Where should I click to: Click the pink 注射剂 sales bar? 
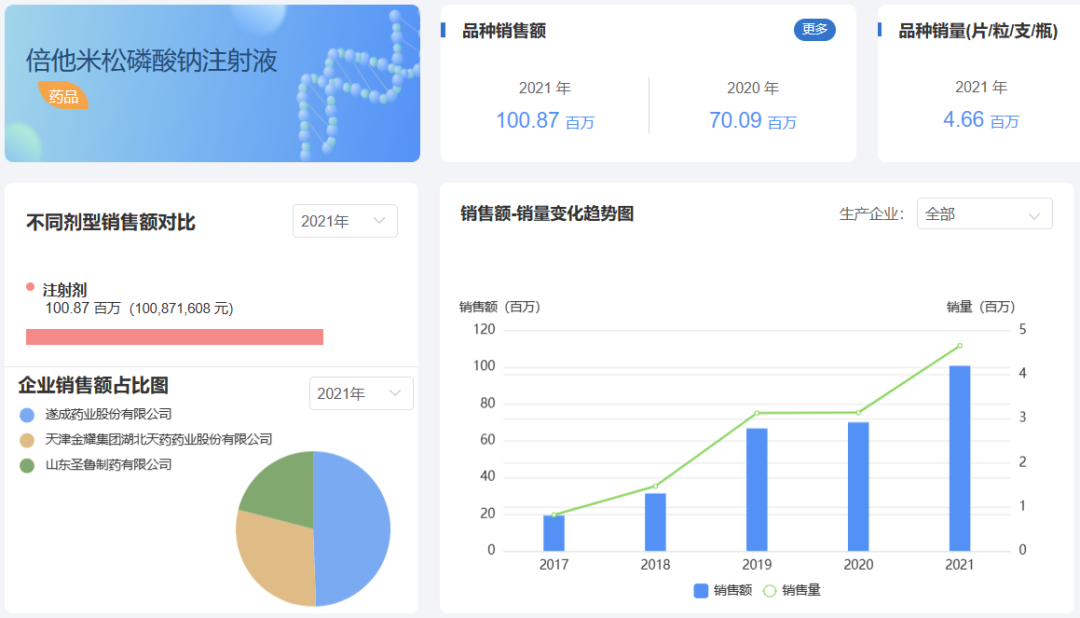pos(174,337)
